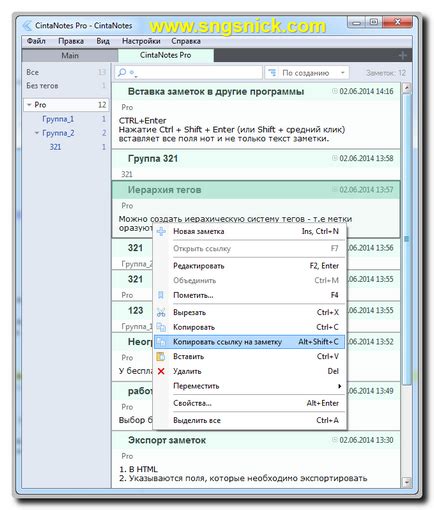This screenshot has width=434, height=510.
Task: Open Свойства... from context menu
Action: tap(249, 403)
